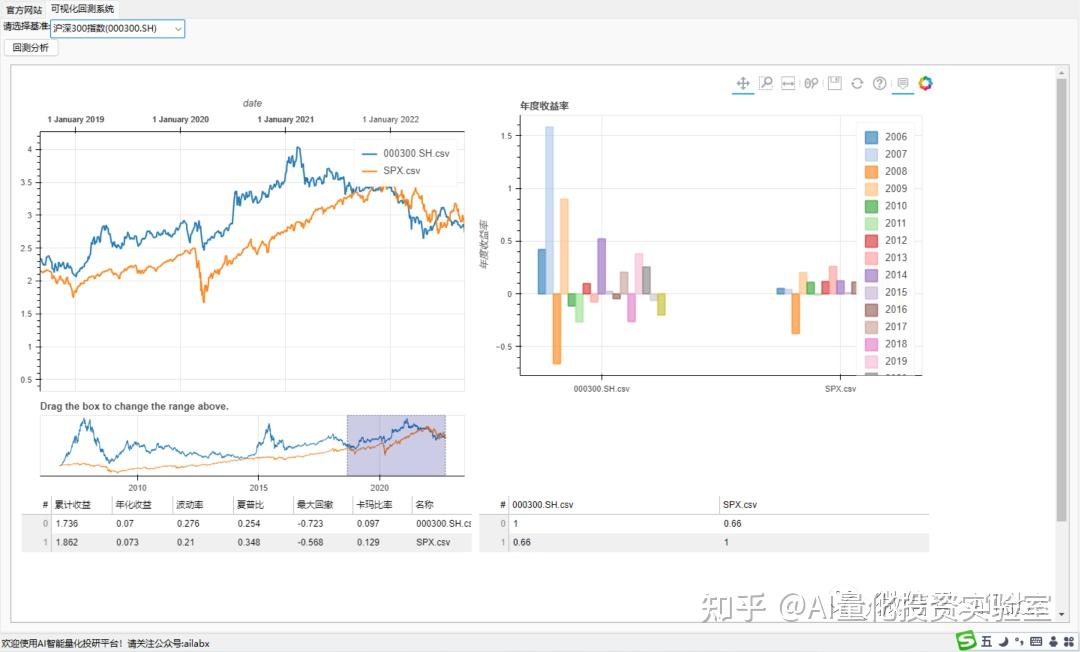Click the Sogou input method icon in taskbar
Screen dimensions: 1080x652
click(x=965, y=641)
